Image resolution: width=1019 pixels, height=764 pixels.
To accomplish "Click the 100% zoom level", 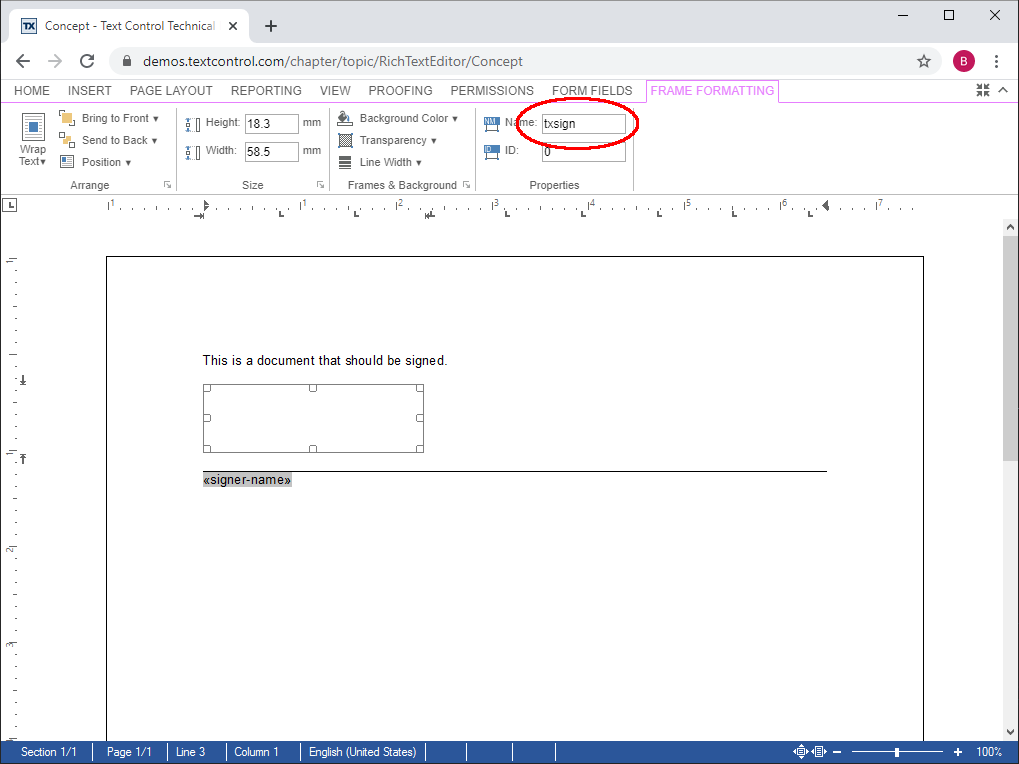I will pyautogui.click(x=988, y=752).
